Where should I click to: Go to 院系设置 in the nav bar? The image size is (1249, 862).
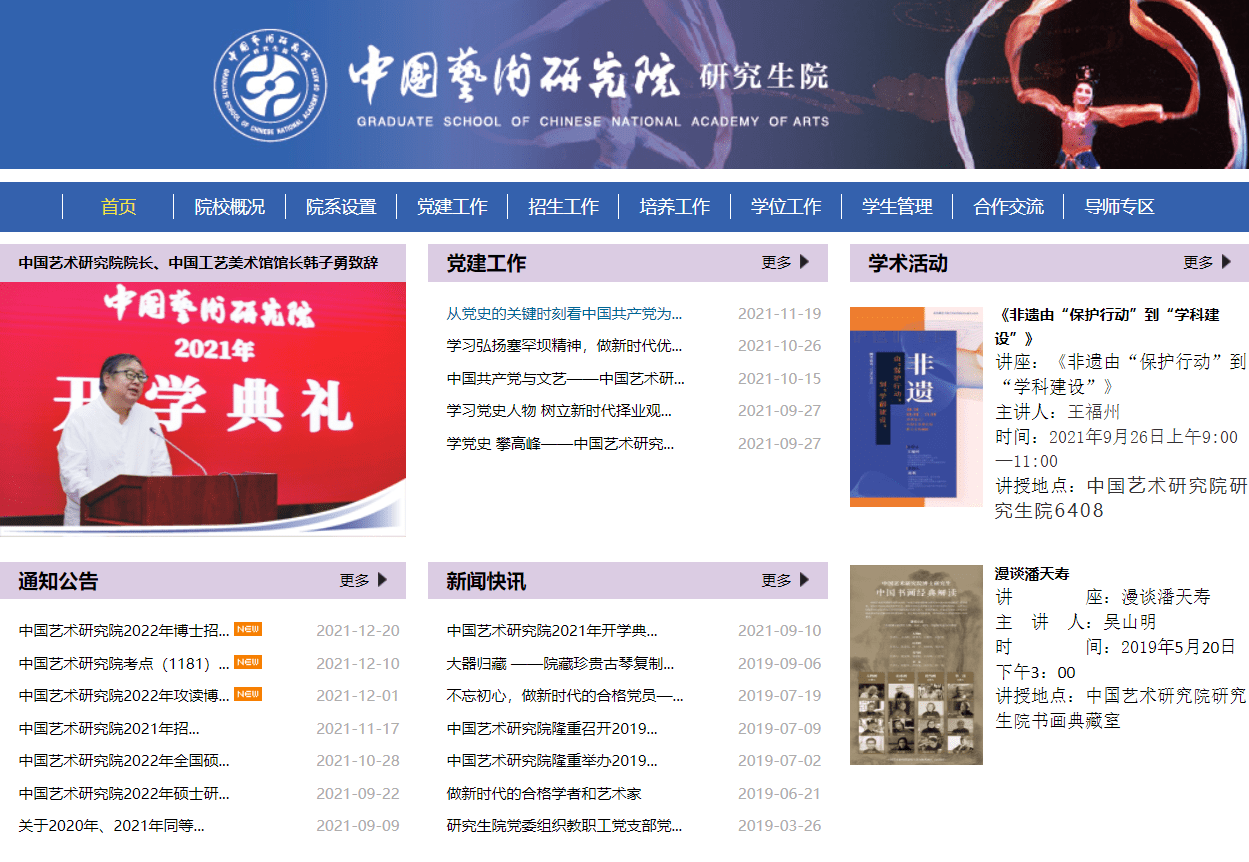tap(341, 207)
